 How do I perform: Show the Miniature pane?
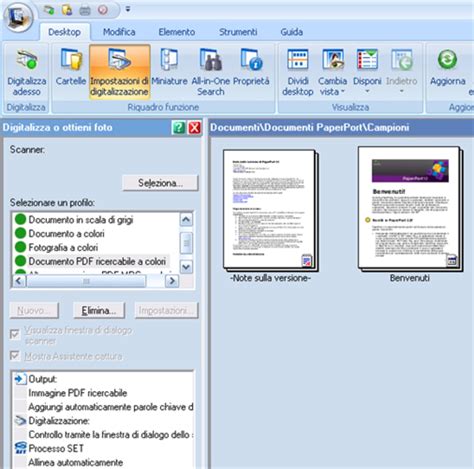(169, 67)
